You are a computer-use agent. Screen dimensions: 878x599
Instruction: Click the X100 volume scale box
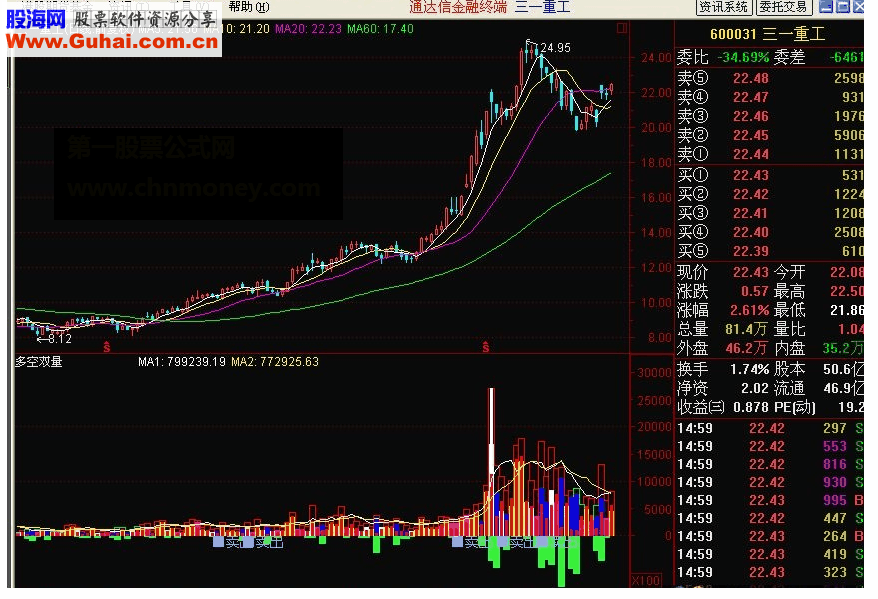(x=646, y=581)
